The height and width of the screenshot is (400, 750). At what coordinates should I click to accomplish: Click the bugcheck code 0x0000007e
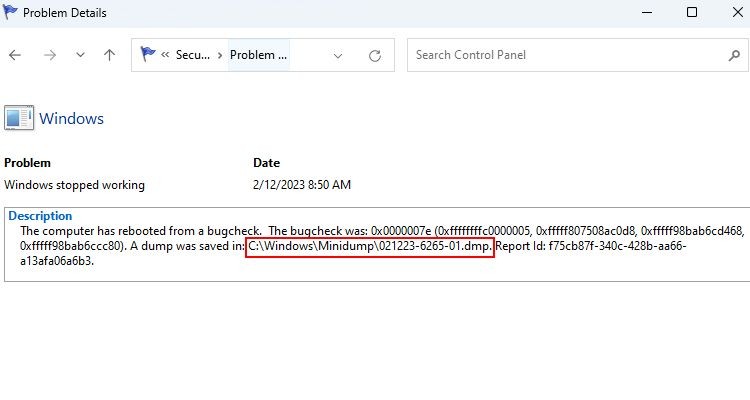tap(401, 231)
